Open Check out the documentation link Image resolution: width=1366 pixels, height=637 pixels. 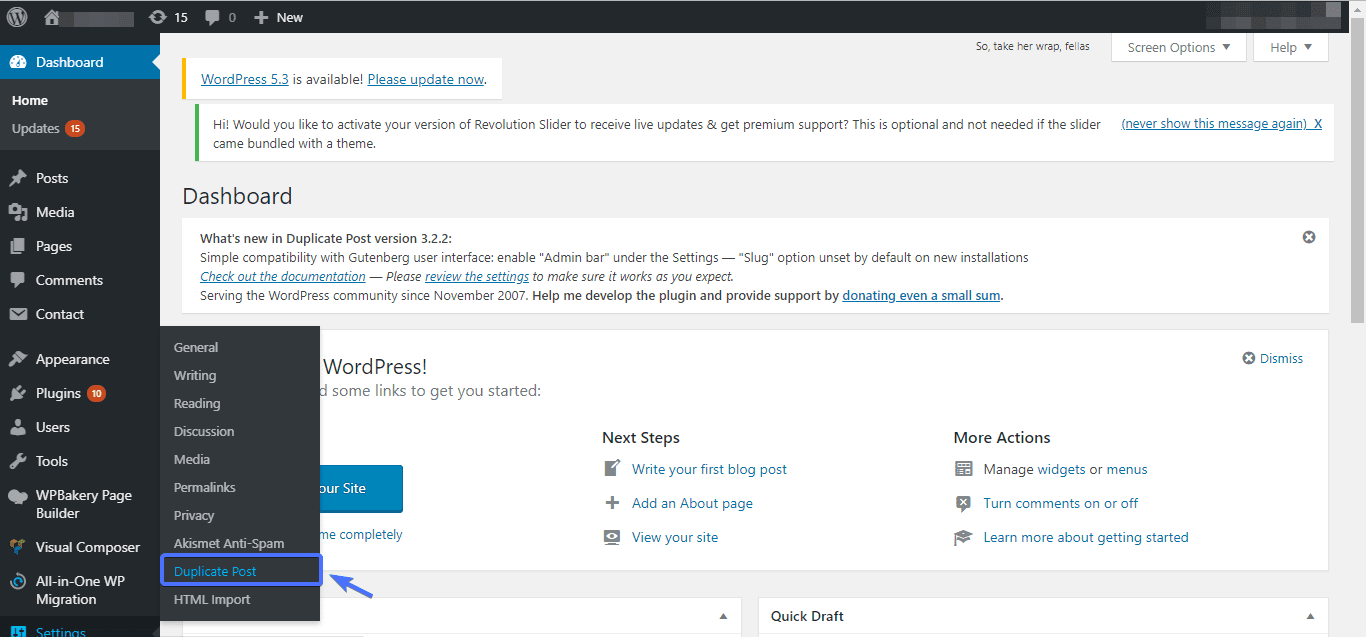(x=283, y=276)
